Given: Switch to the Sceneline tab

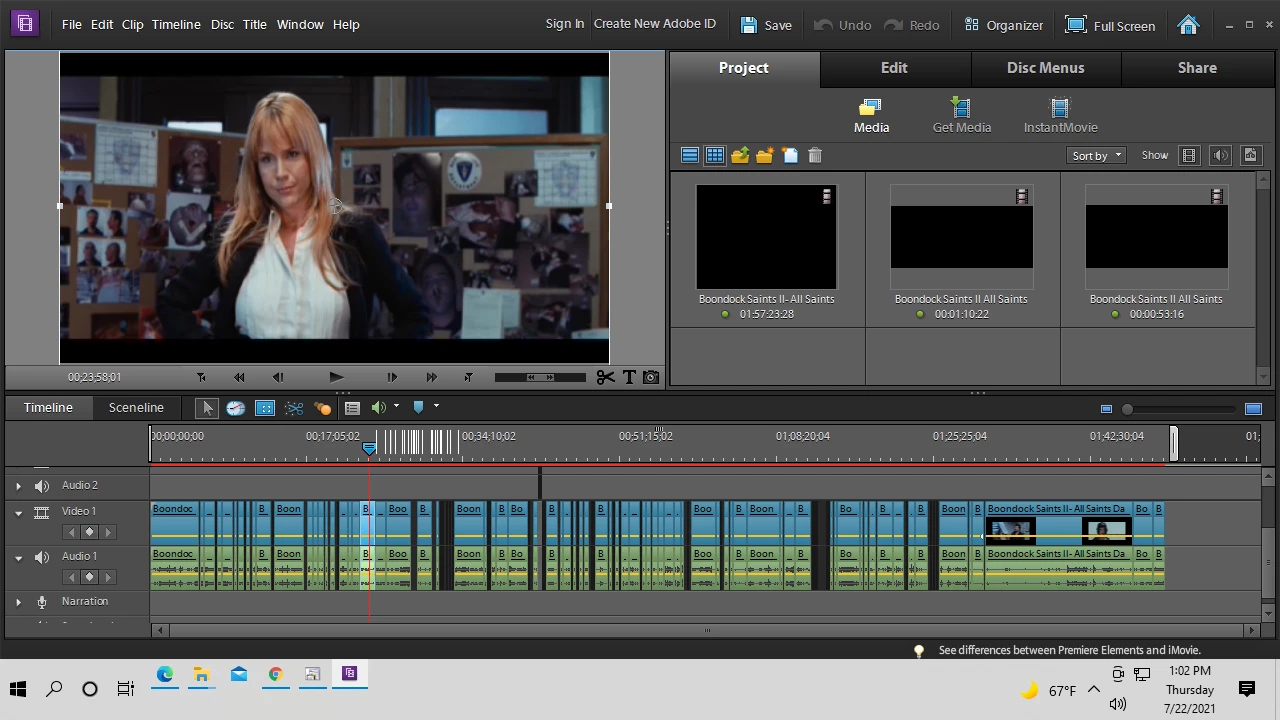Looking at the screenshot, I should (x=136, y=408).
